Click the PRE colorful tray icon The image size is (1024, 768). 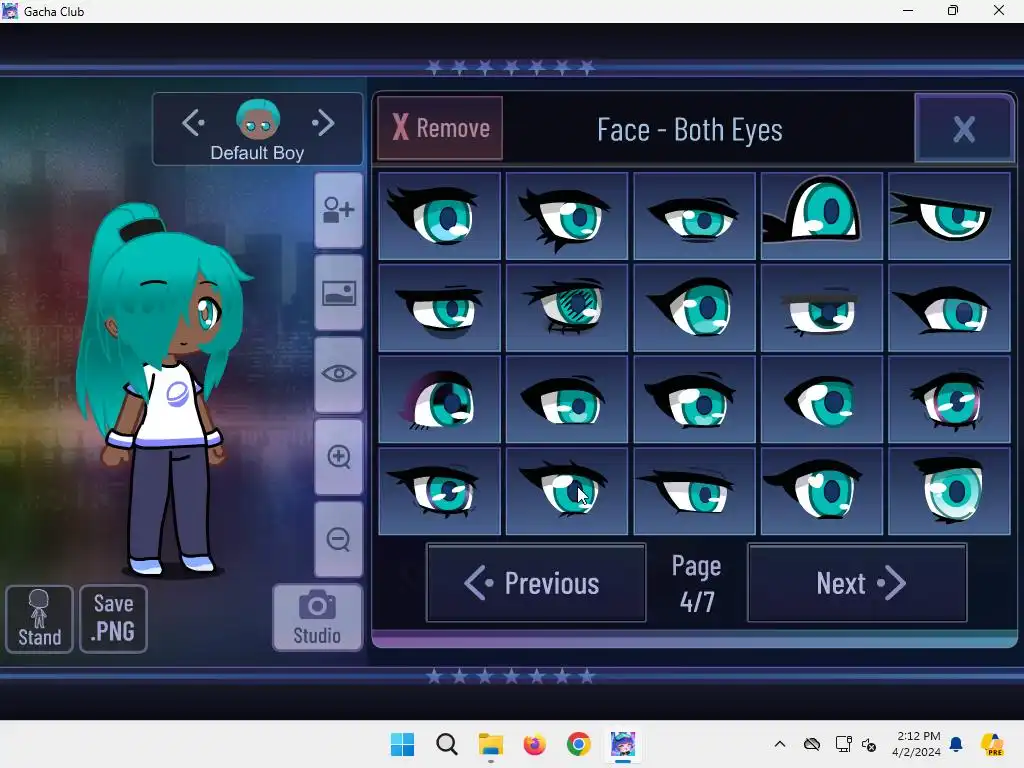coord(992,744)
